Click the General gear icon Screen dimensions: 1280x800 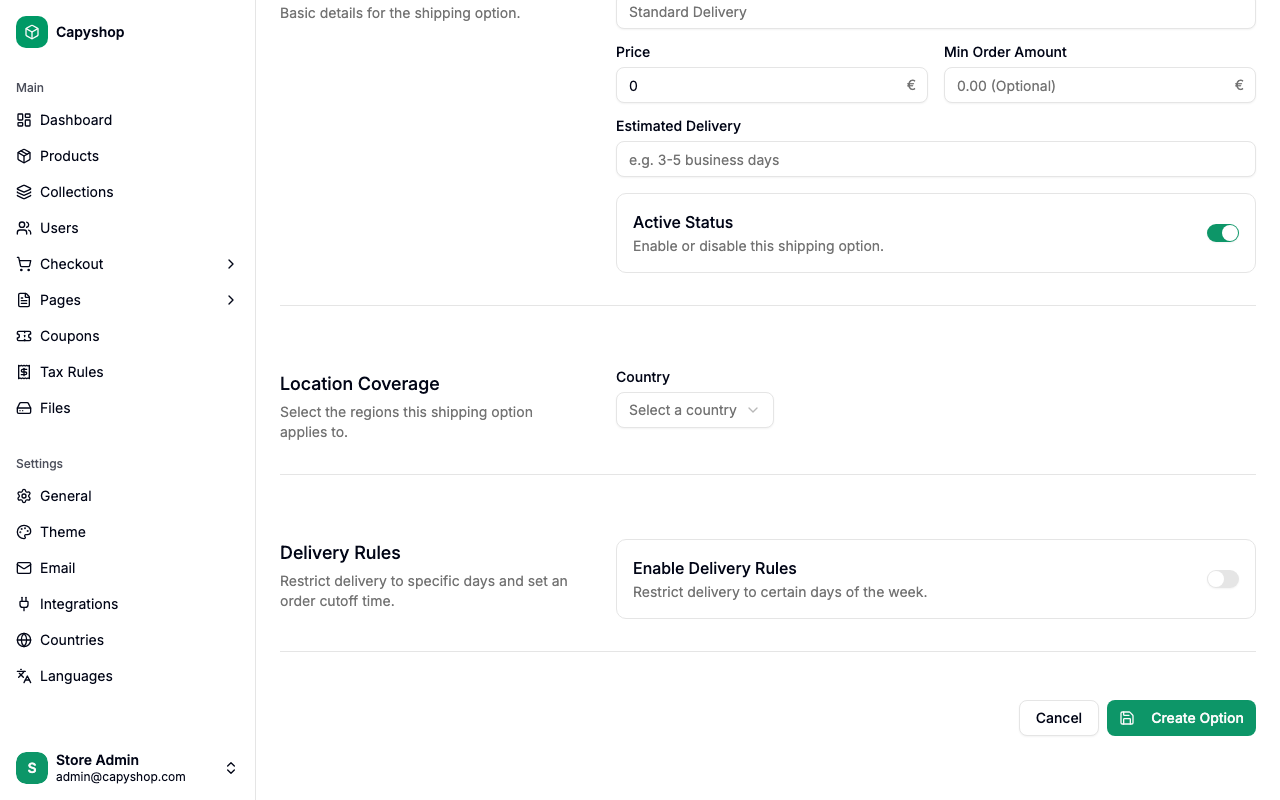coord(24,496)
